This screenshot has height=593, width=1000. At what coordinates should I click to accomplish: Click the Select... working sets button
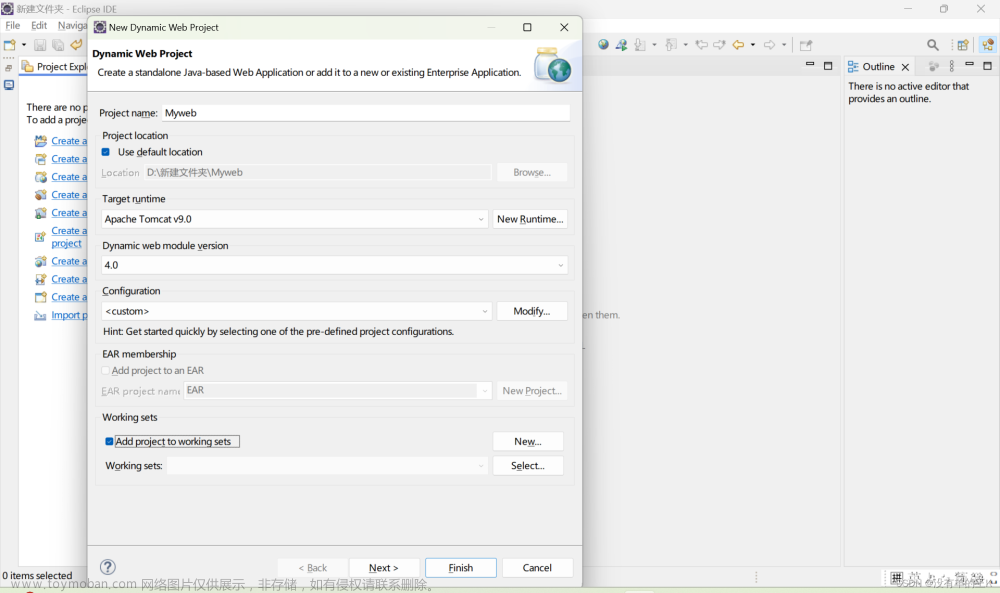[x=528, y=465]
